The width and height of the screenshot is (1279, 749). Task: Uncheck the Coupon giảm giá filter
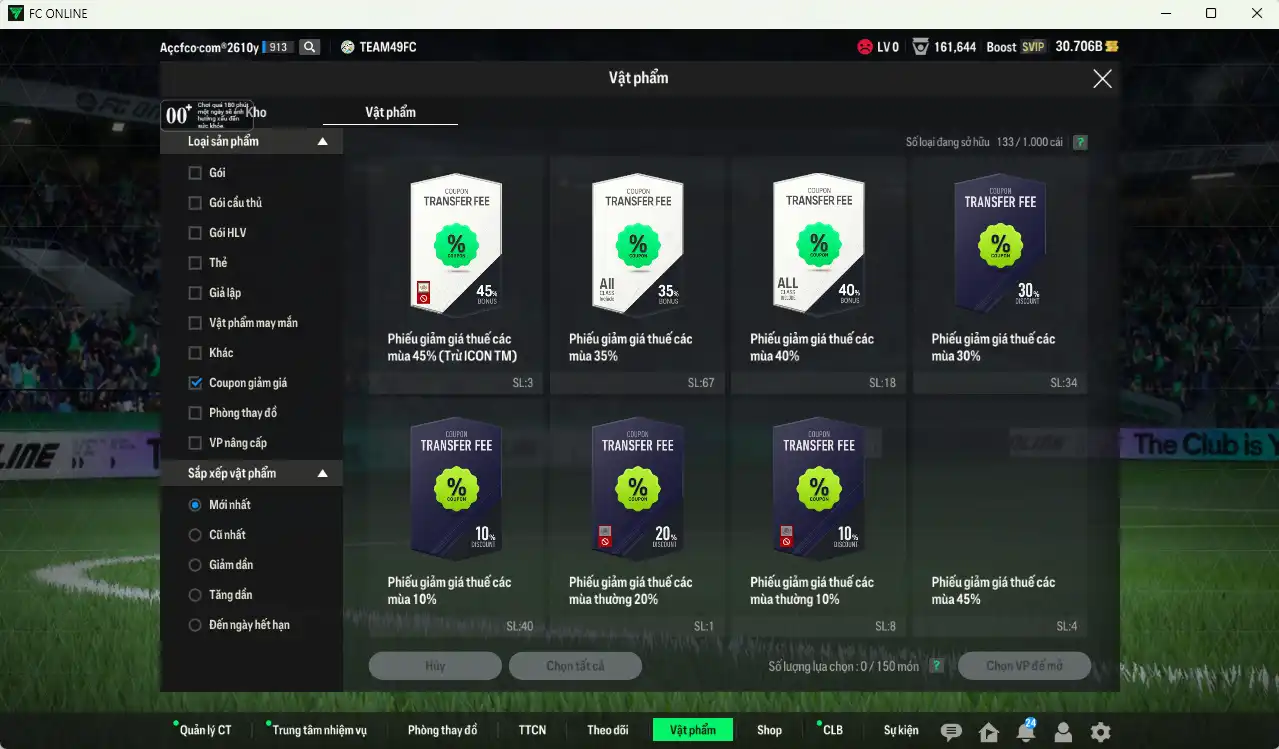pyautogui.click(x=195, y=383)
